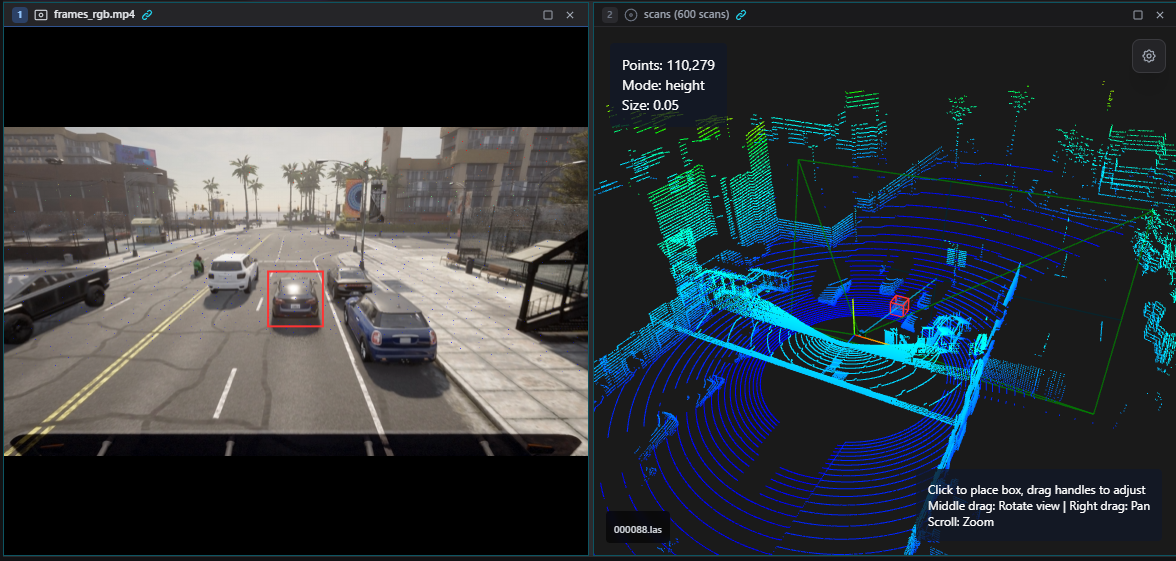1176x561 pixels.
Task: Click the blue Mini car in the video frame
Action: tap(390, 327)
